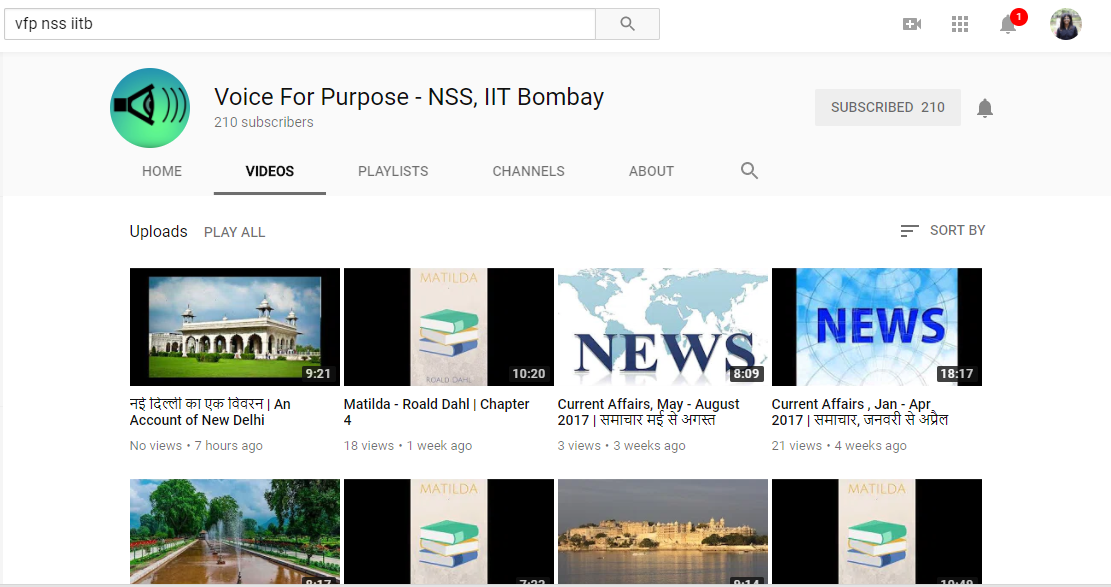The width and height of the screenshot is (1111, 587).
Task: Open the CHANNELS tab
Action: click(x=528, y=171)
